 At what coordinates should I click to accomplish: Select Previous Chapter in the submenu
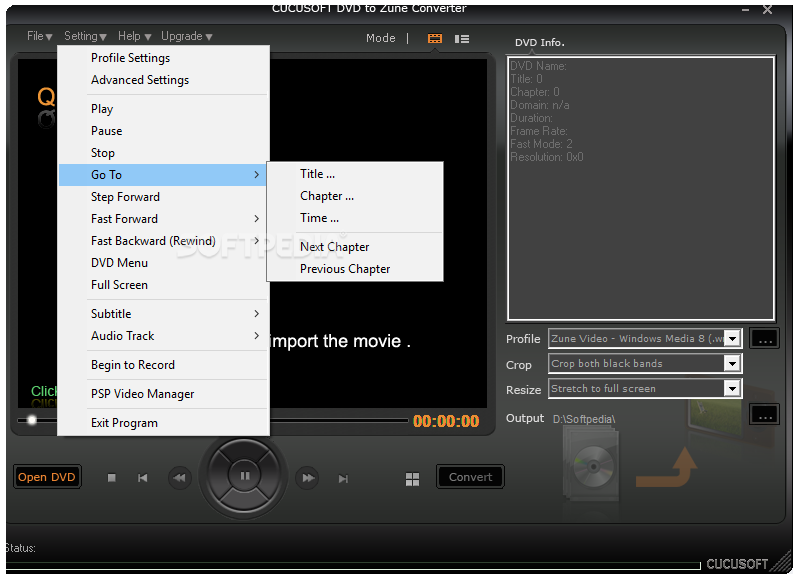pyautogui.click(x=355, y=269)
